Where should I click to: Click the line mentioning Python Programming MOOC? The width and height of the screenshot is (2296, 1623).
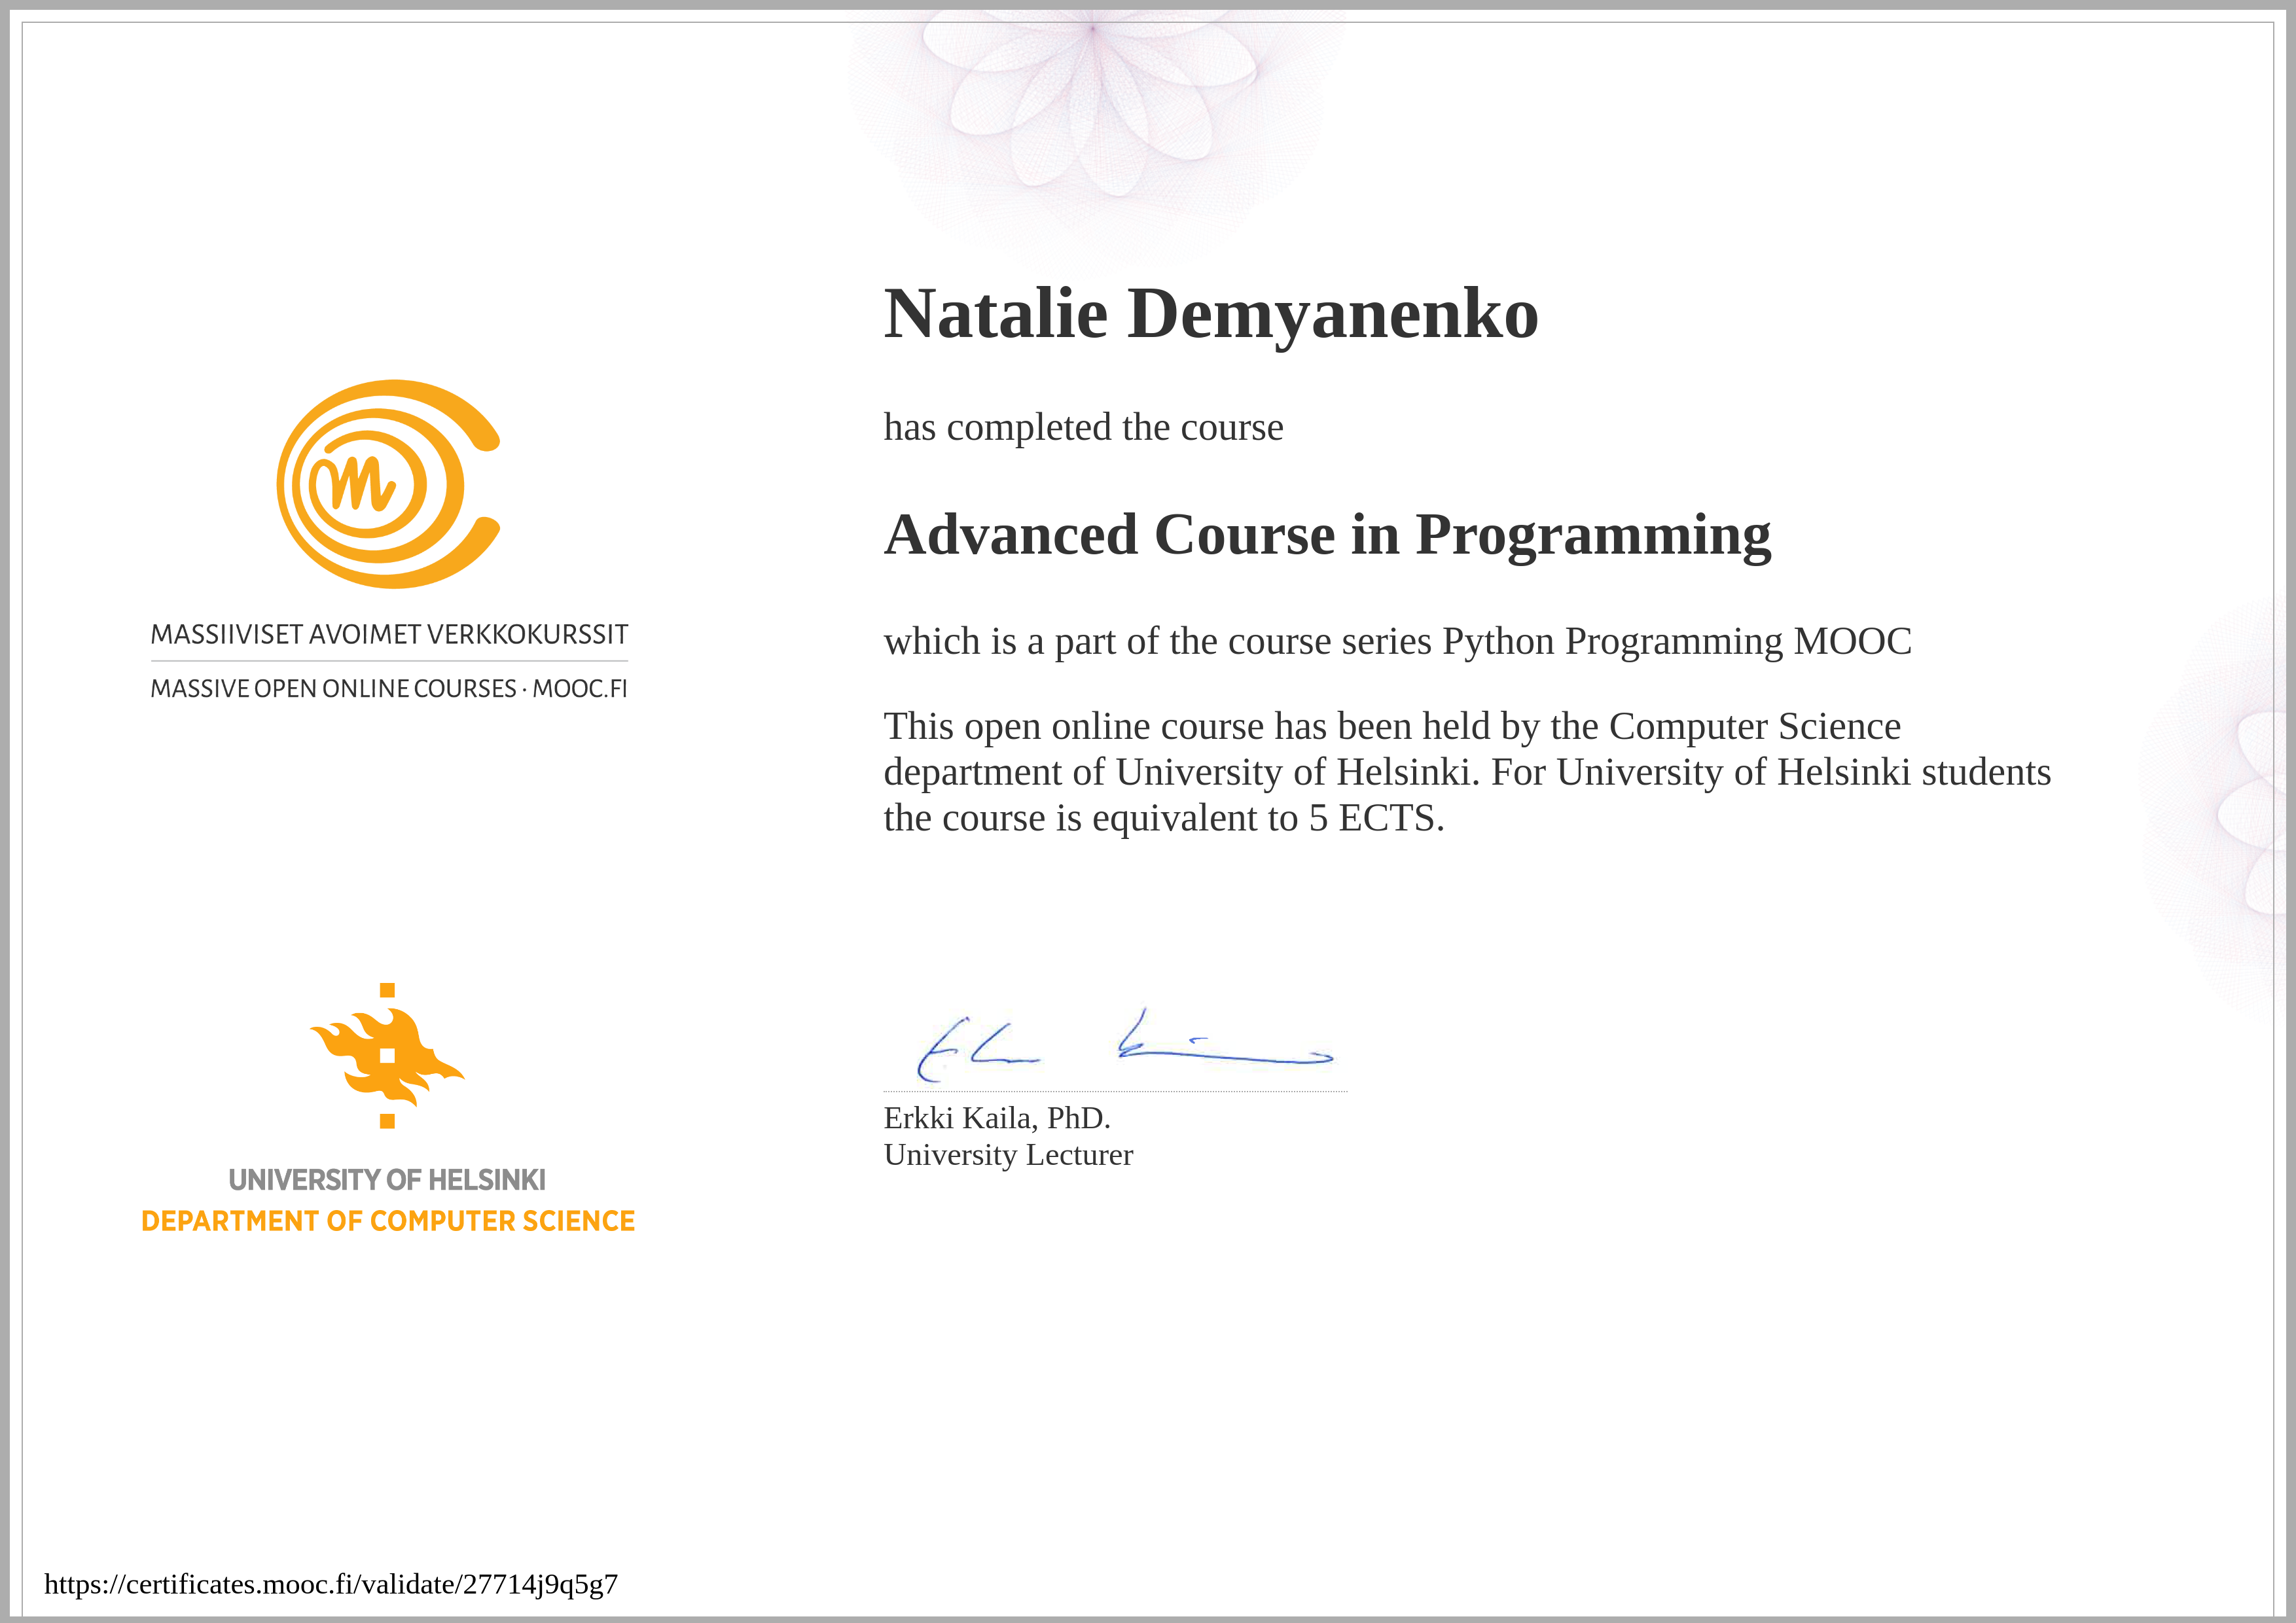pos(1397,642)
